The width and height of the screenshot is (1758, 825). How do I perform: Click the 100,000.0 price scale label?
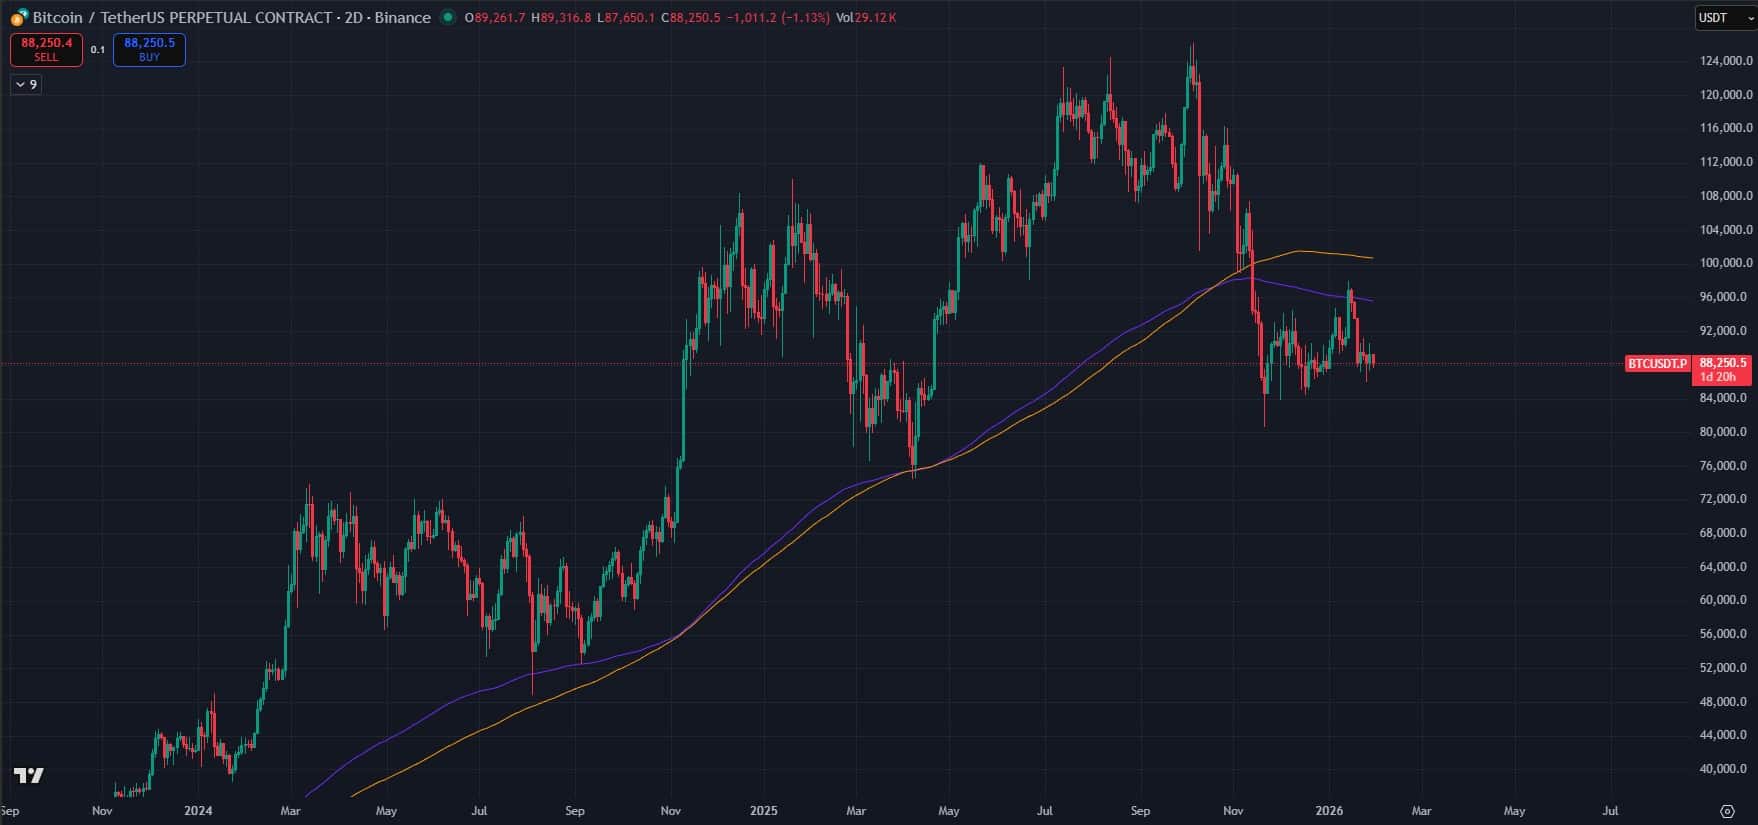[x=1725, y=263]
